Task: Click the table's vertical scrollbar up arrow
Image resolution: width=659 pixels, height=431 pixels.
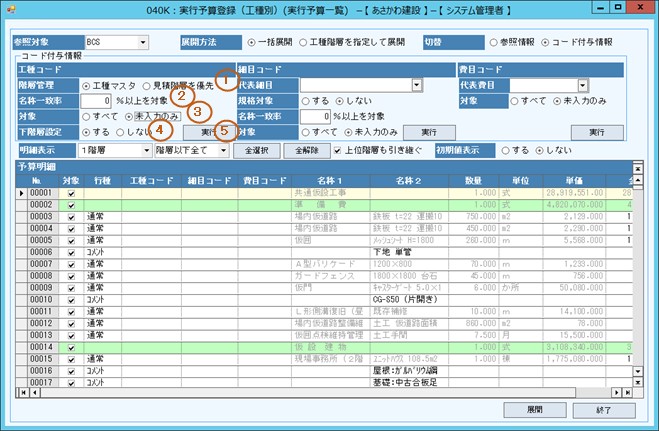Action: click(639, 180)
